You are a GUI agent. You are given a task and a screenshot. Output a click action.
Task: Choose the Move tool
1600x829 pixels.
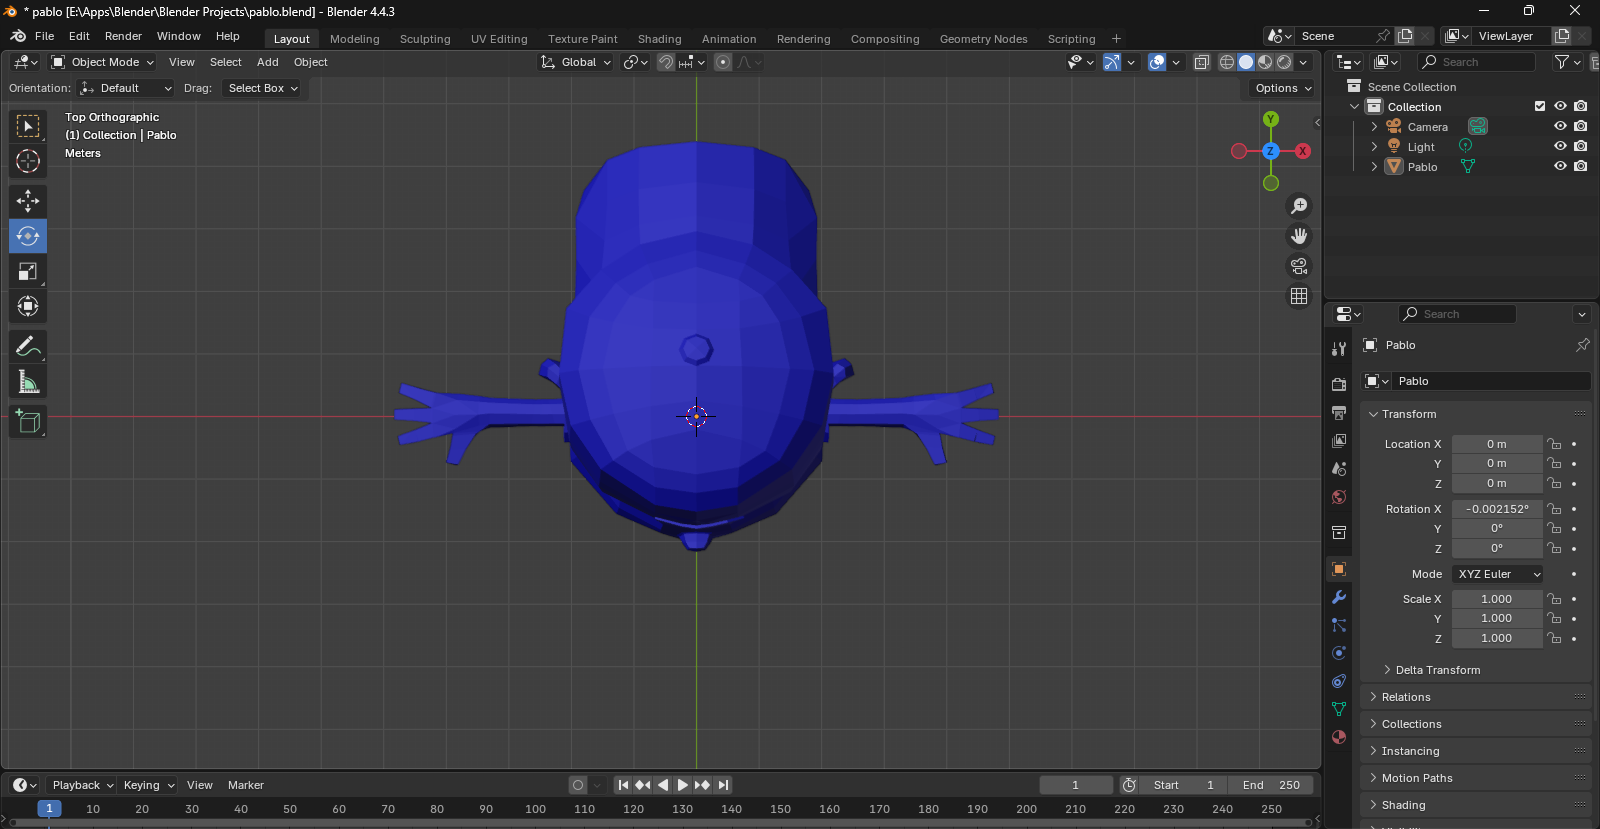pyautogui.click(x=28, y=201)
